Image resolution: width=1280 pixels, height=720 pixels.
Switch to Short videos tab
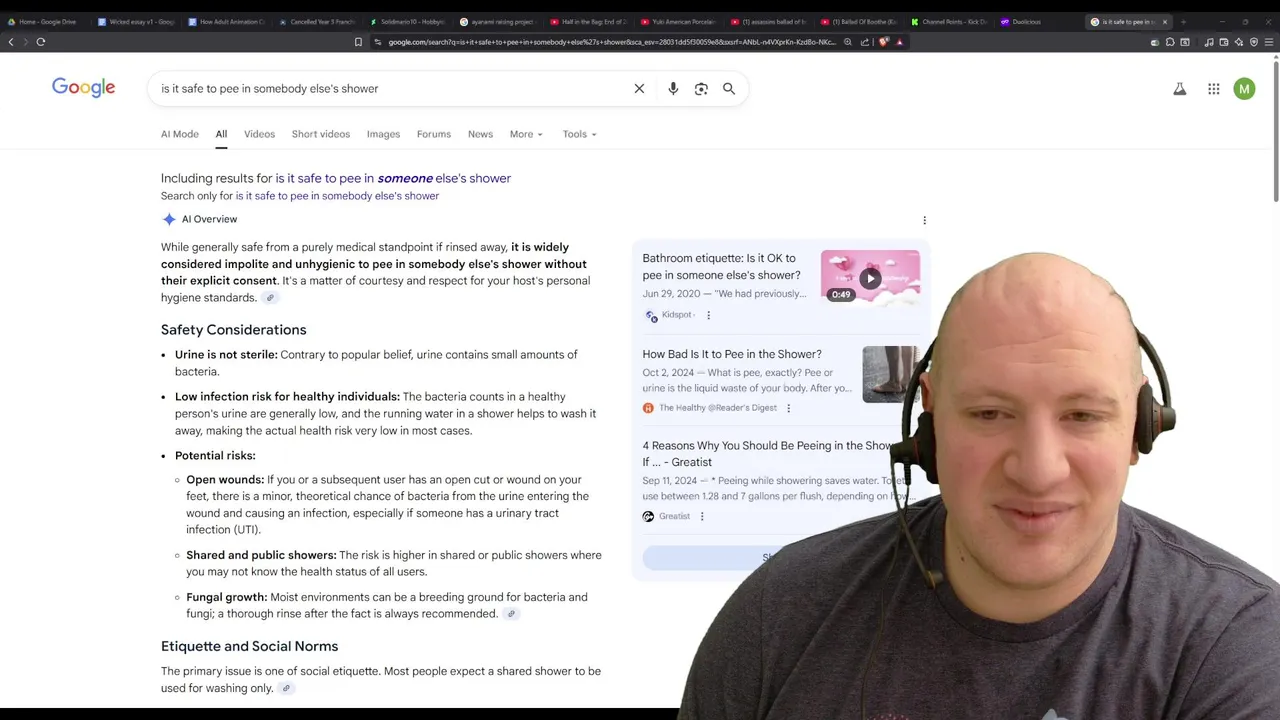321,134
